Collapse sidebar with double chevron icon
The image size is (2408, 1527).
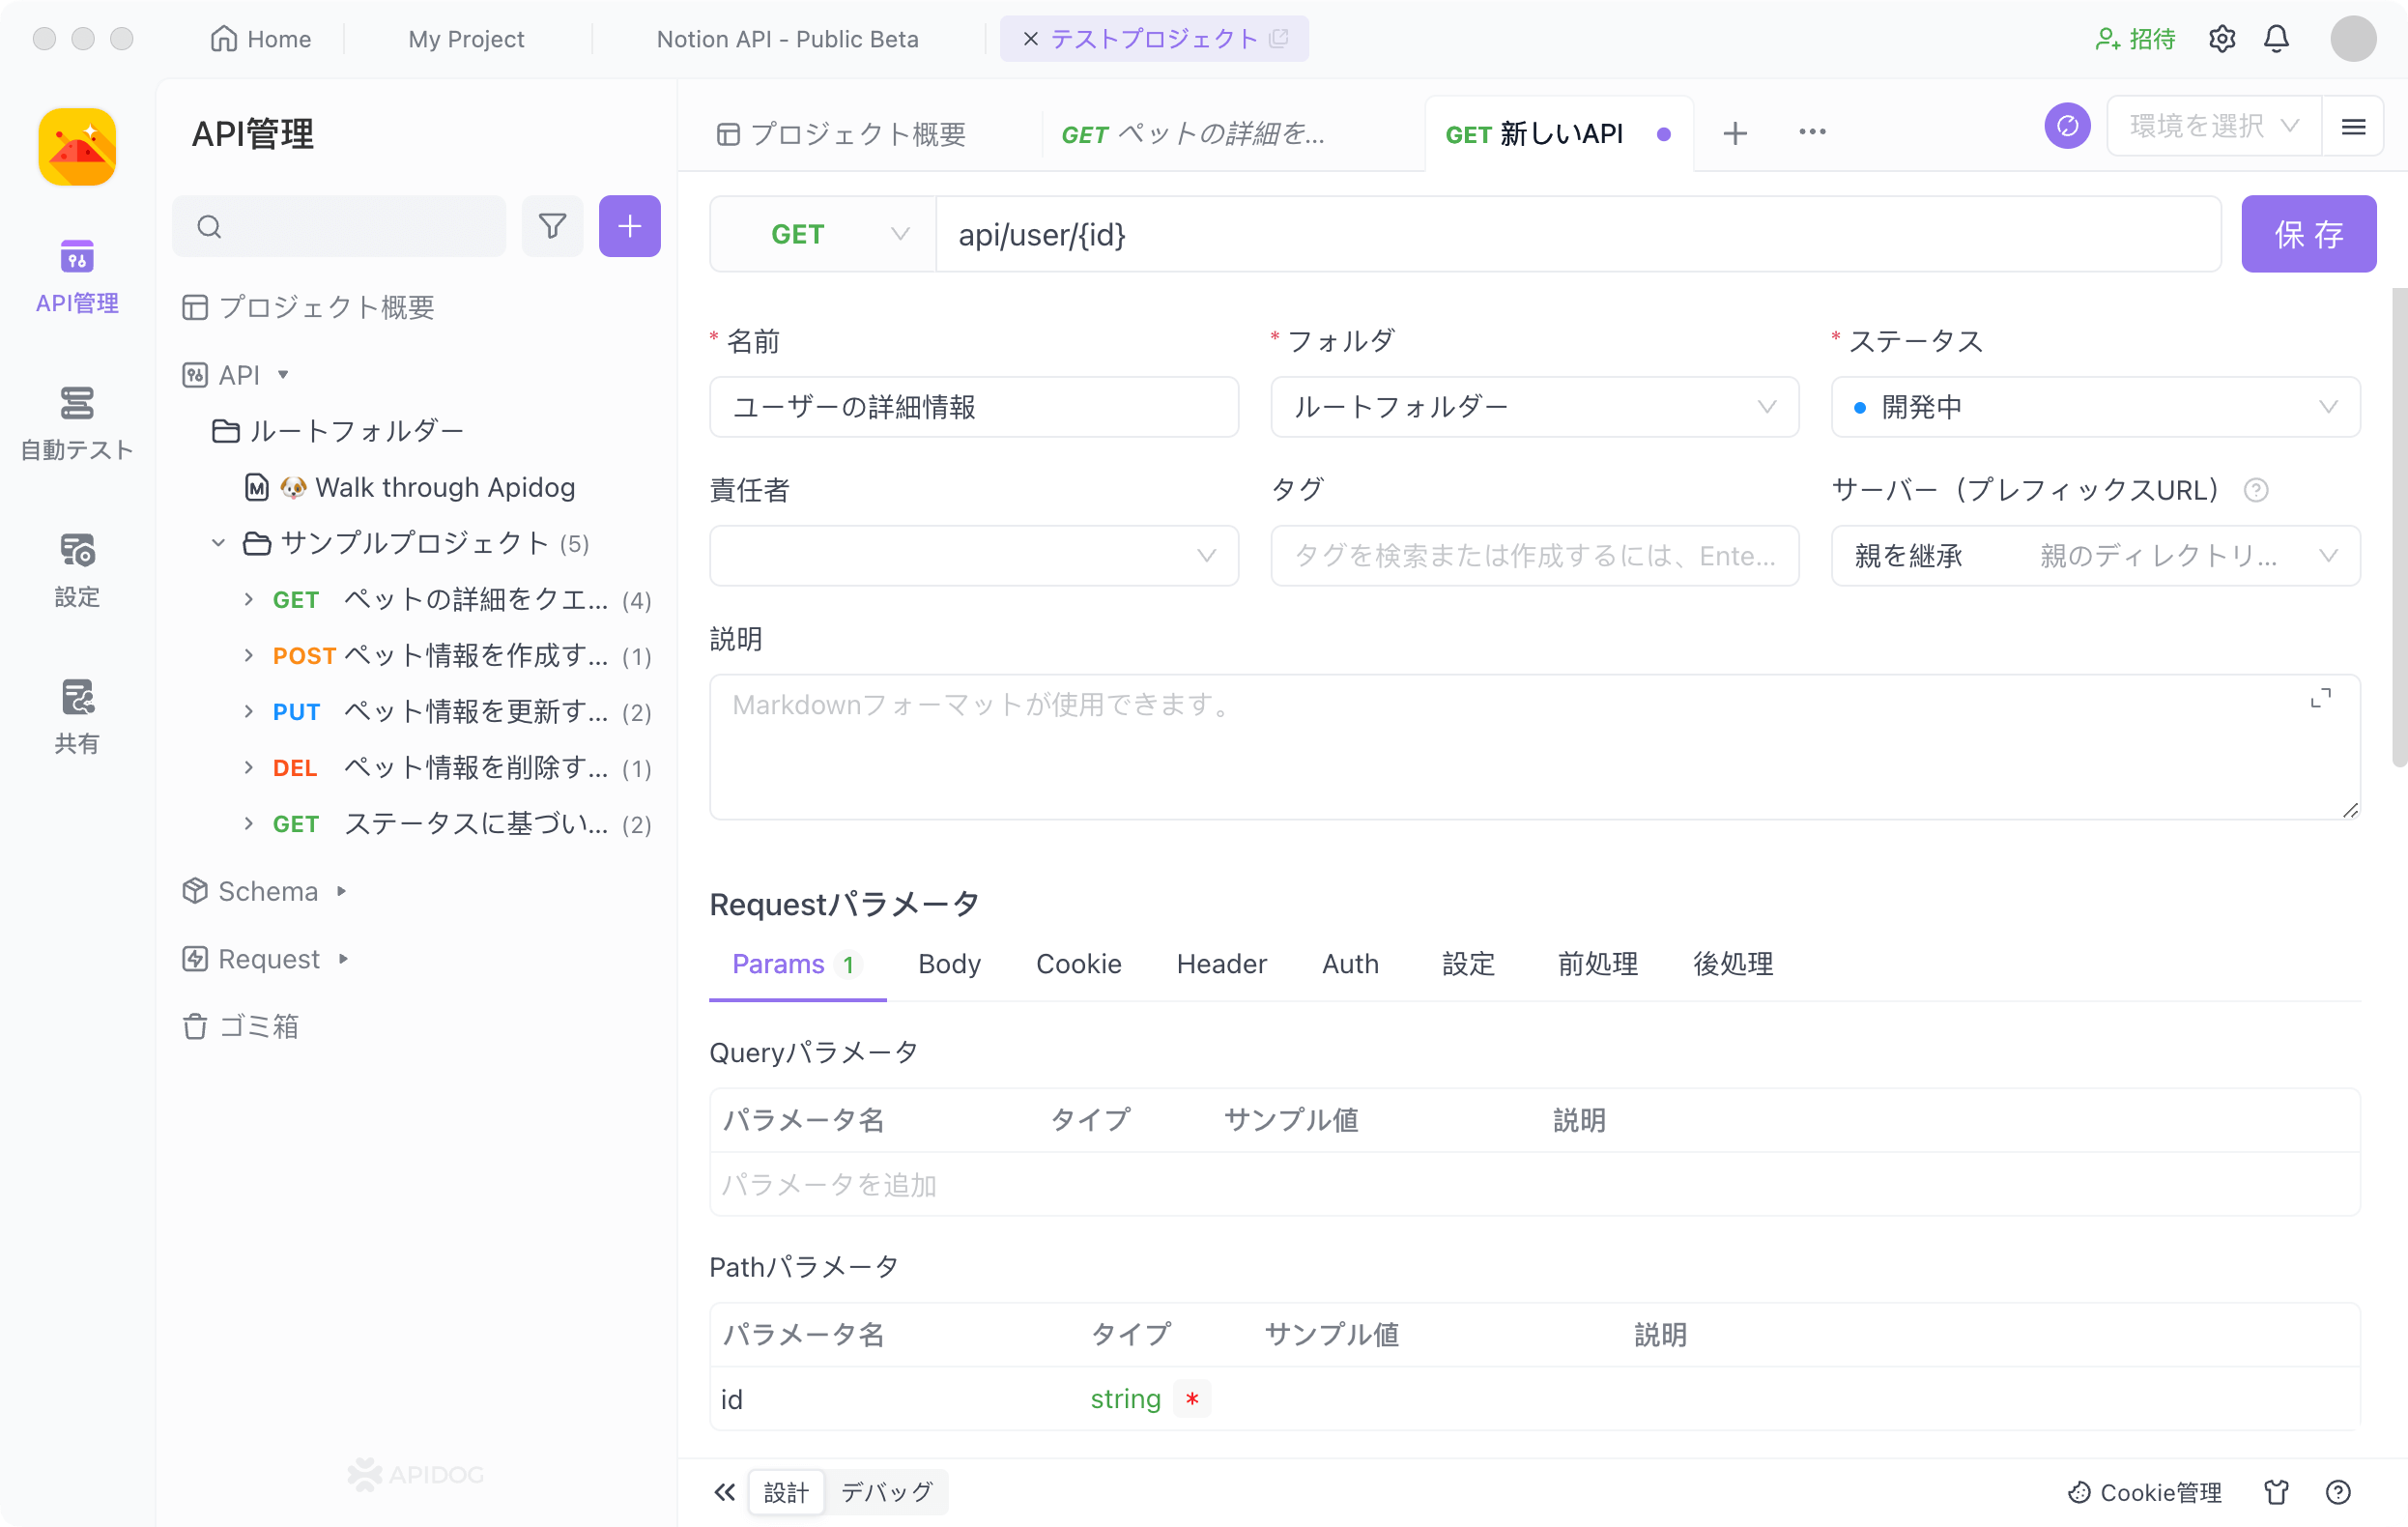click(725, 1492)
